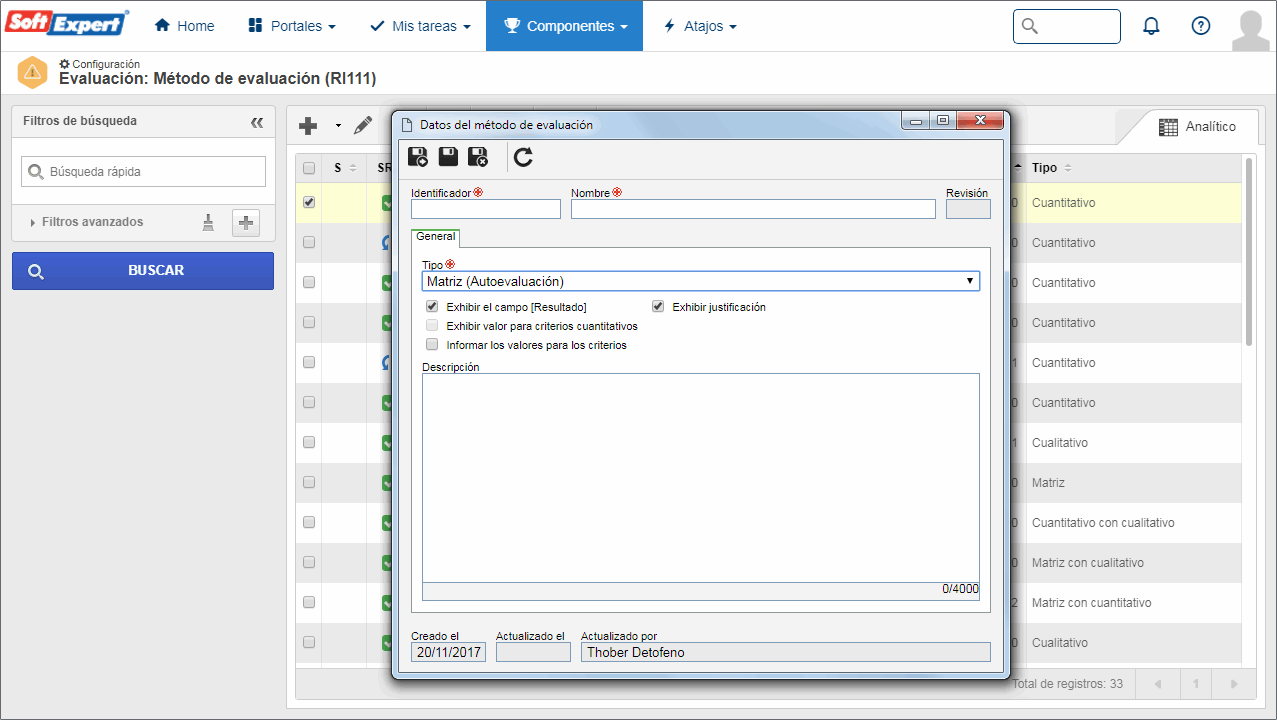Click the top-bar global search box
1277x720 pixels.
click(1067, 26)
